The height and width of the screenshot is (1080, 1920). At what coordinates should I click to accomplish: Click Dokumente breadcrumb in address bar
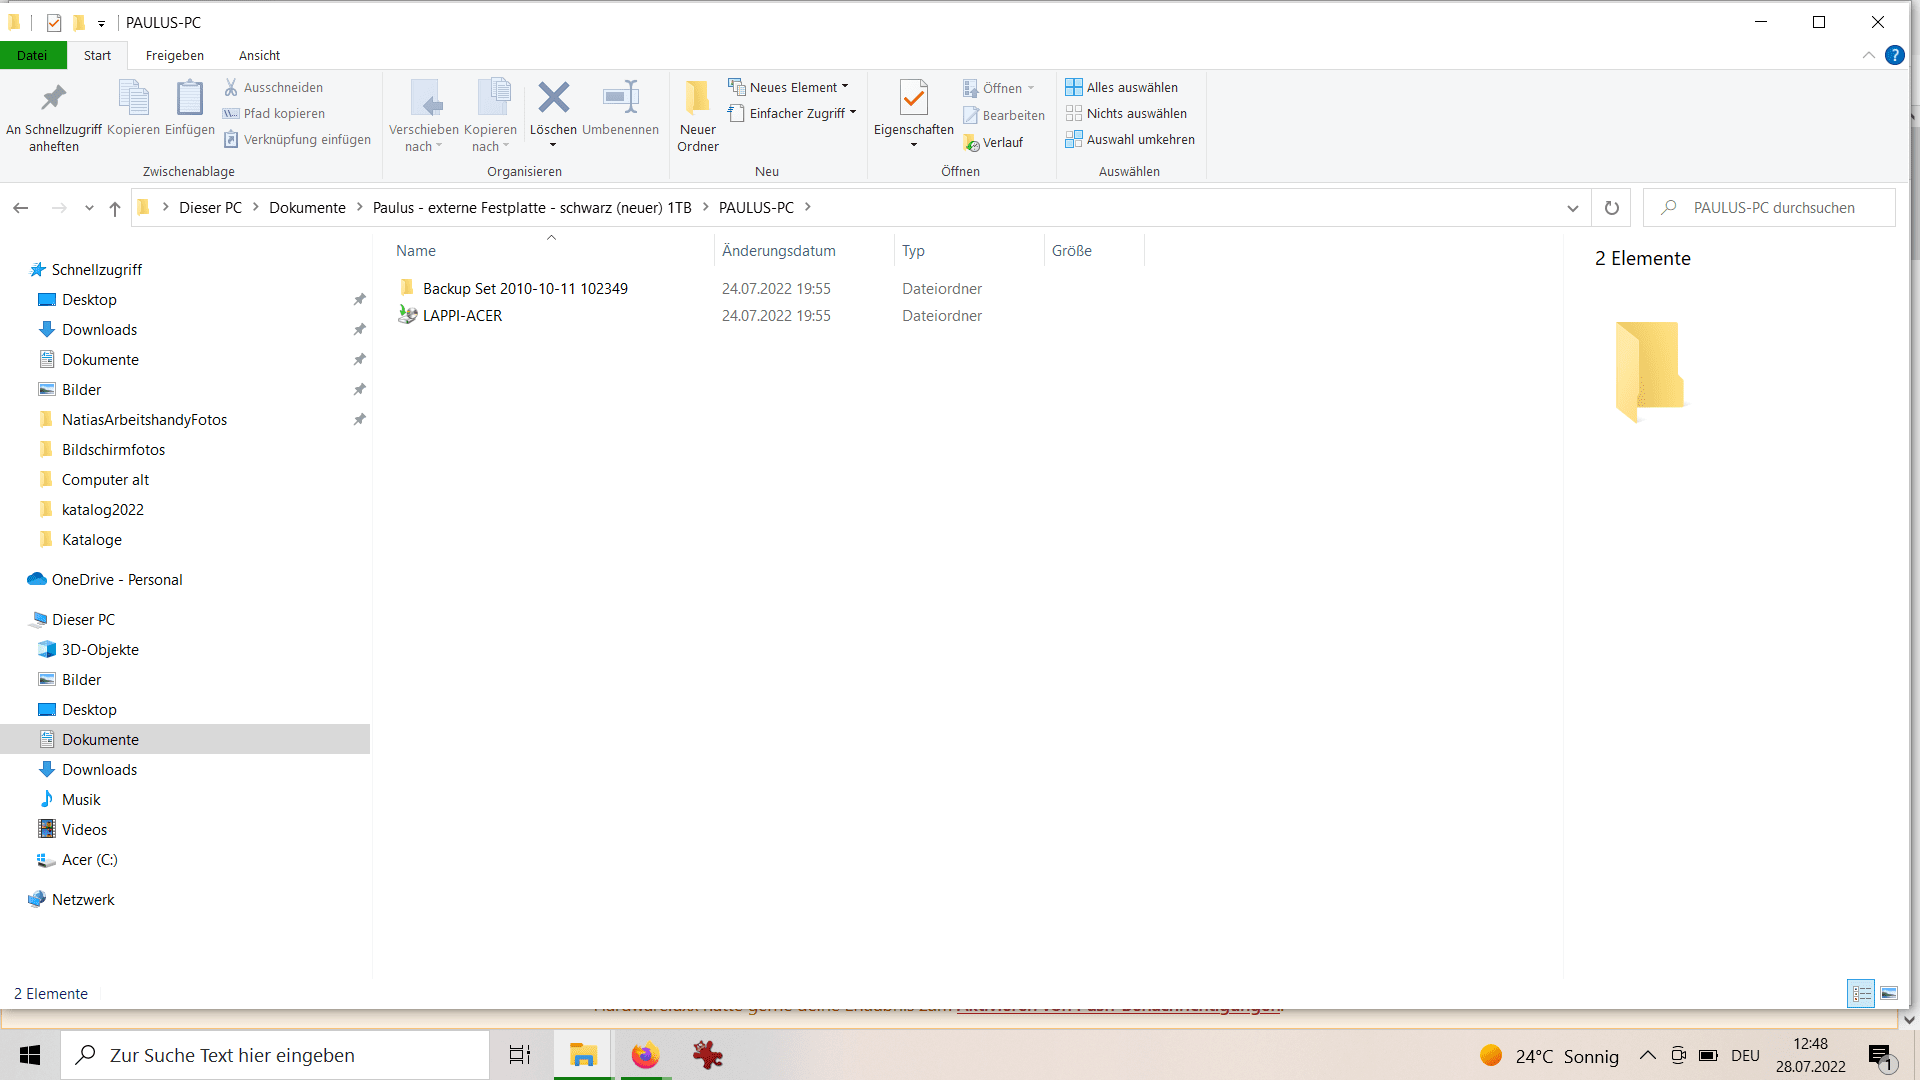[307, 207]
